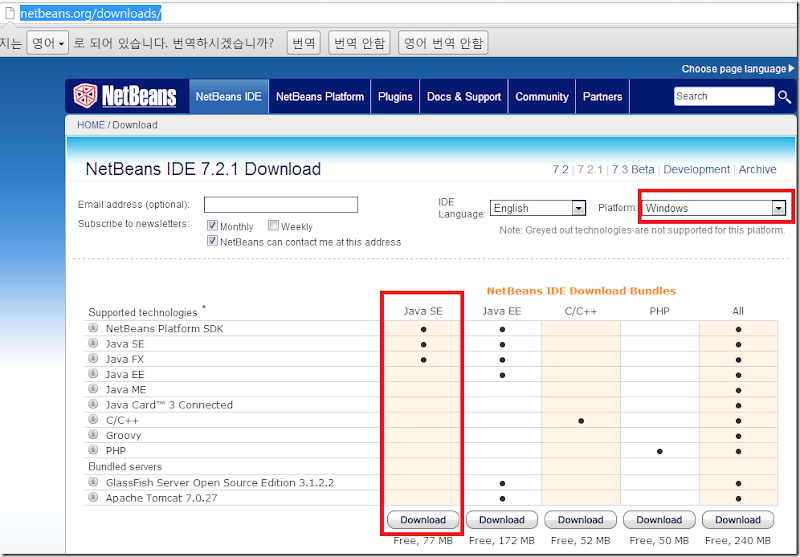The width and height of the screenshot is (800, 557).
Task: Click info icon next to Java FX
Action: coord(93,359)
